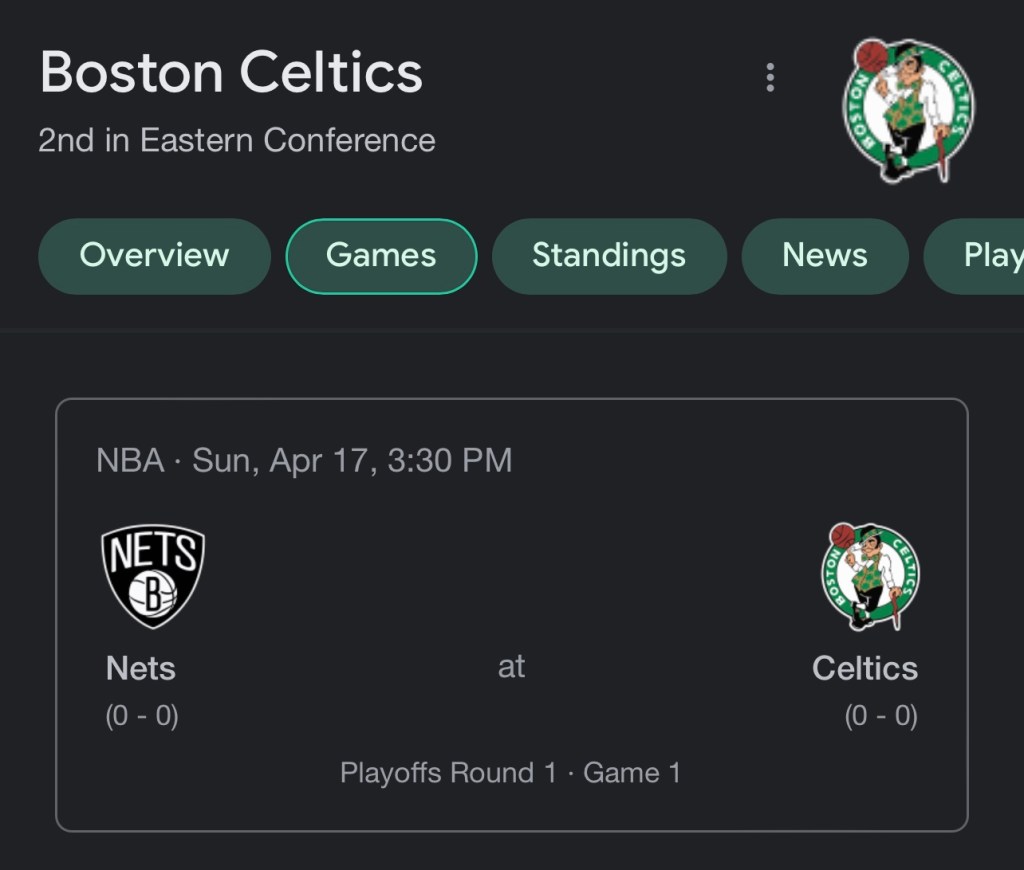This screenshot has width=1024, height=870.
Task: Select the 'Playoffs Round 1' label
Action: 448,773
